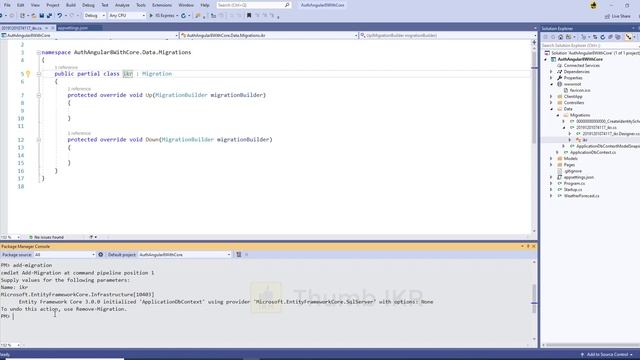The width and height of the screenshot is (640, 360).
Task: Click the Live Share button
Action: [x=618, y=16]
